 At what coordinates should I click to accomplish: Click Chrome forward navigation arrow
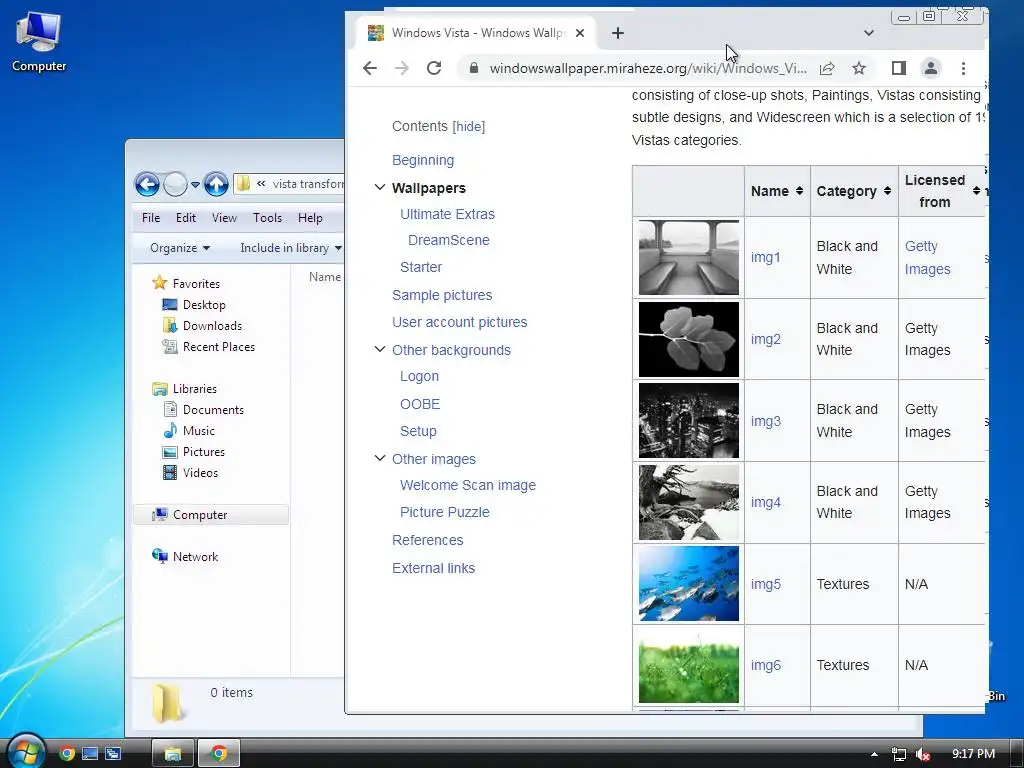tap(402, 68)
